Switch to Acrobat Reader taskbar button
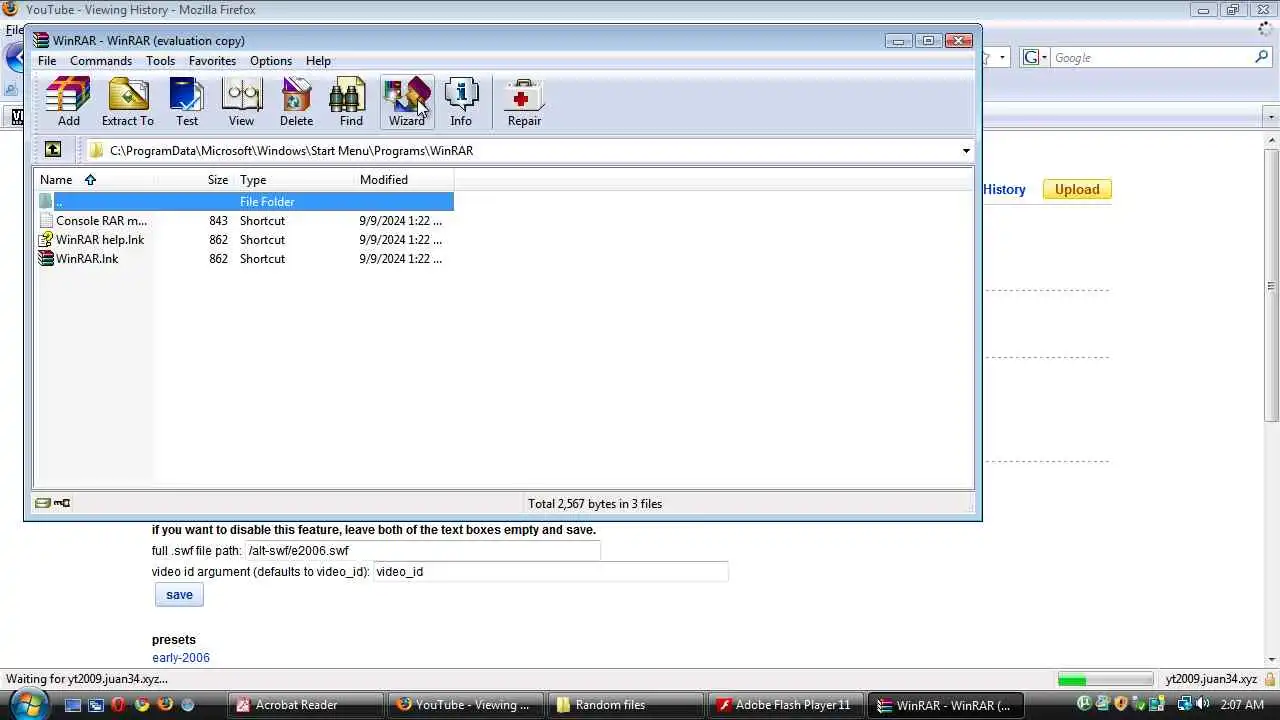1280x720 pixels. click(306, 705)
